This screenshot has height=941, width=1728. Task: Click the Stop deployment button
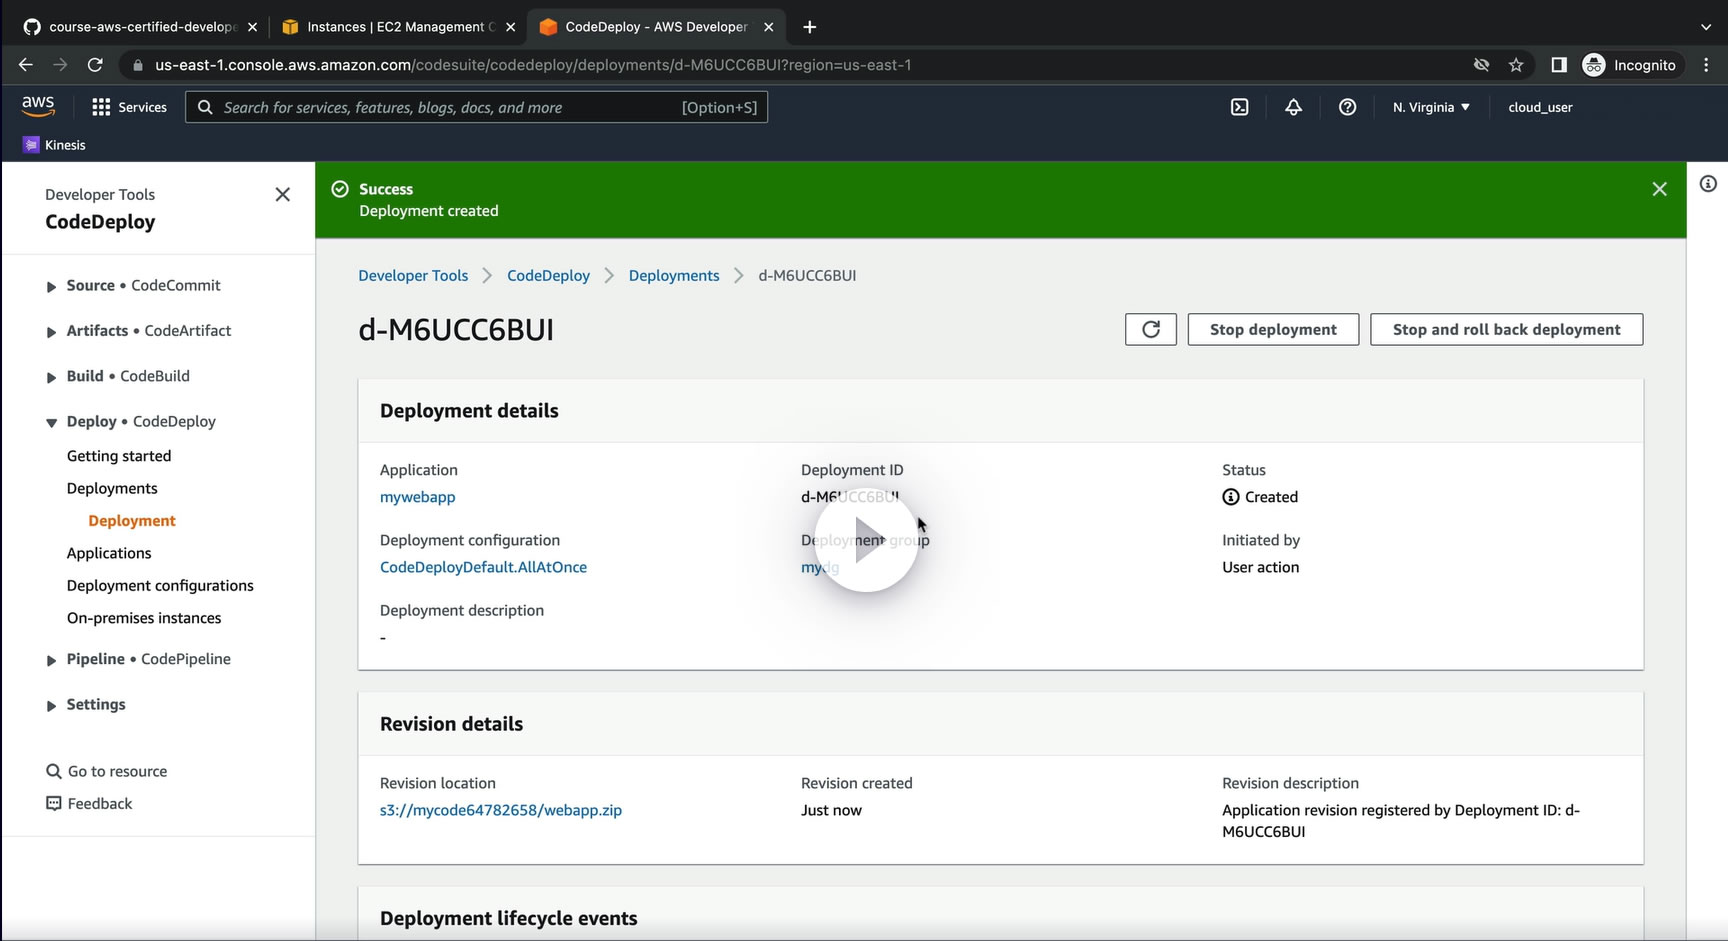click(x=1272, y=329)
